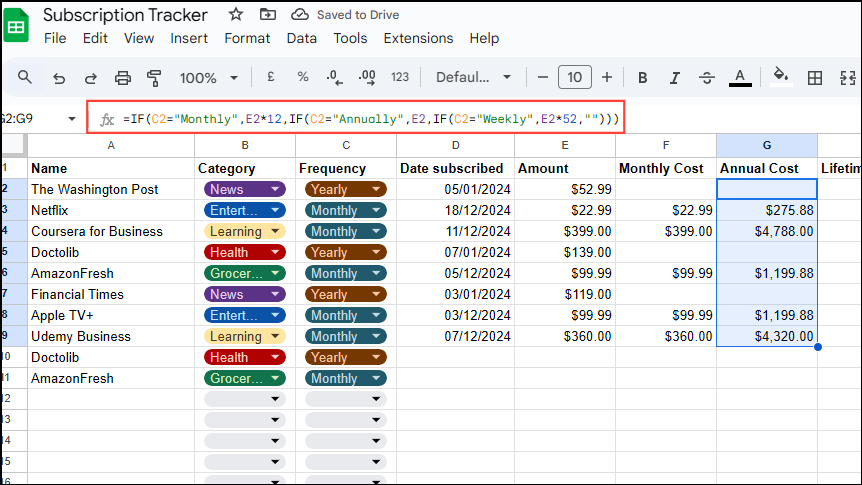Viewport: 862px width, 485px height.
Task: Click the Saved to Drive cloud icon
Action: [x=300, y=14]
